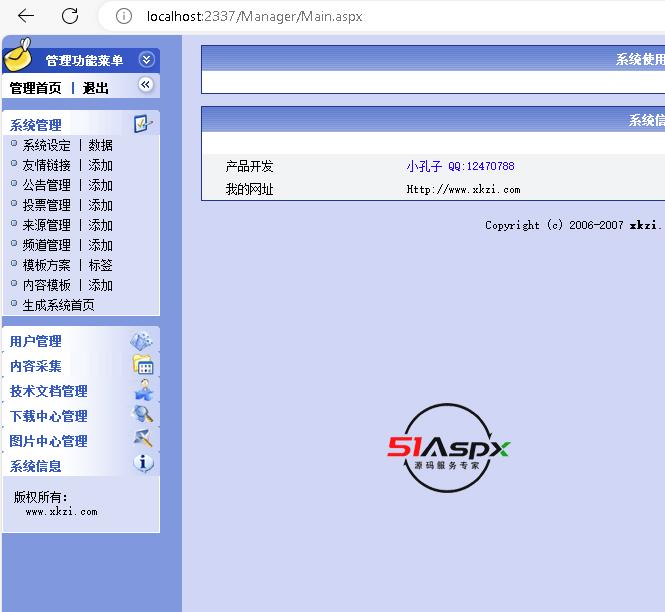
Task: Expand the 下载中心管理 section
Action: click(x=49, y=416)
